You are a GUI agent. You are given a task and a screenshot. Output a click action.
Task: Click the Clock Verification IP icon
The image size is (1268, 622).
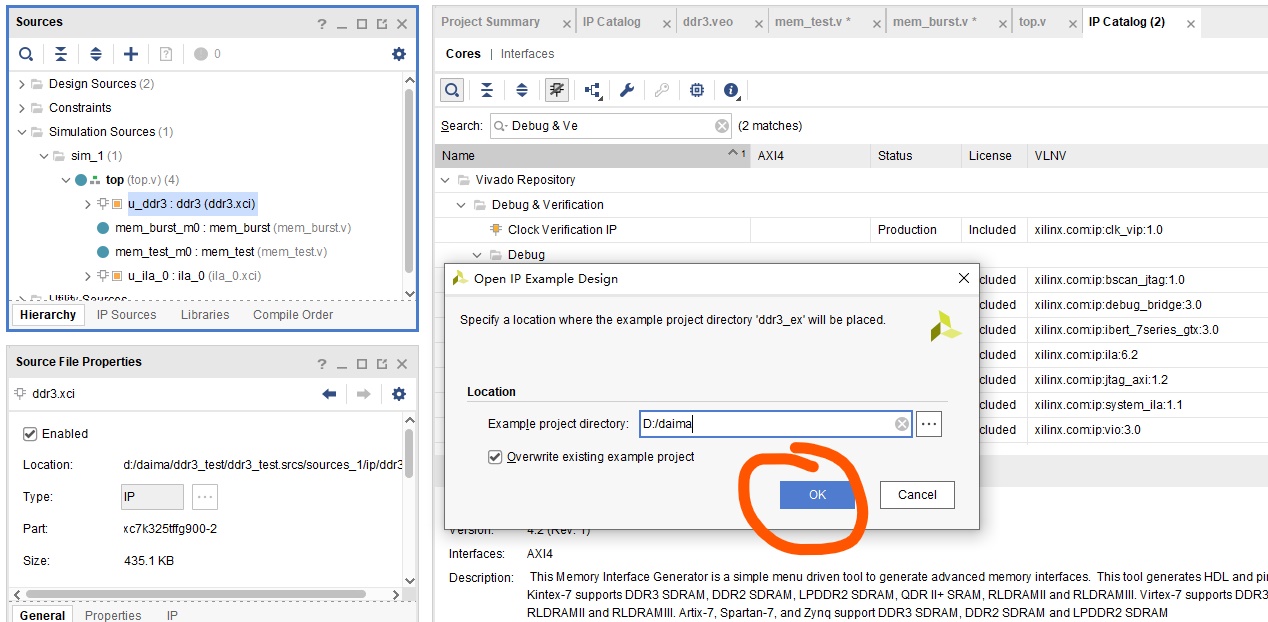tap(495, 230)
